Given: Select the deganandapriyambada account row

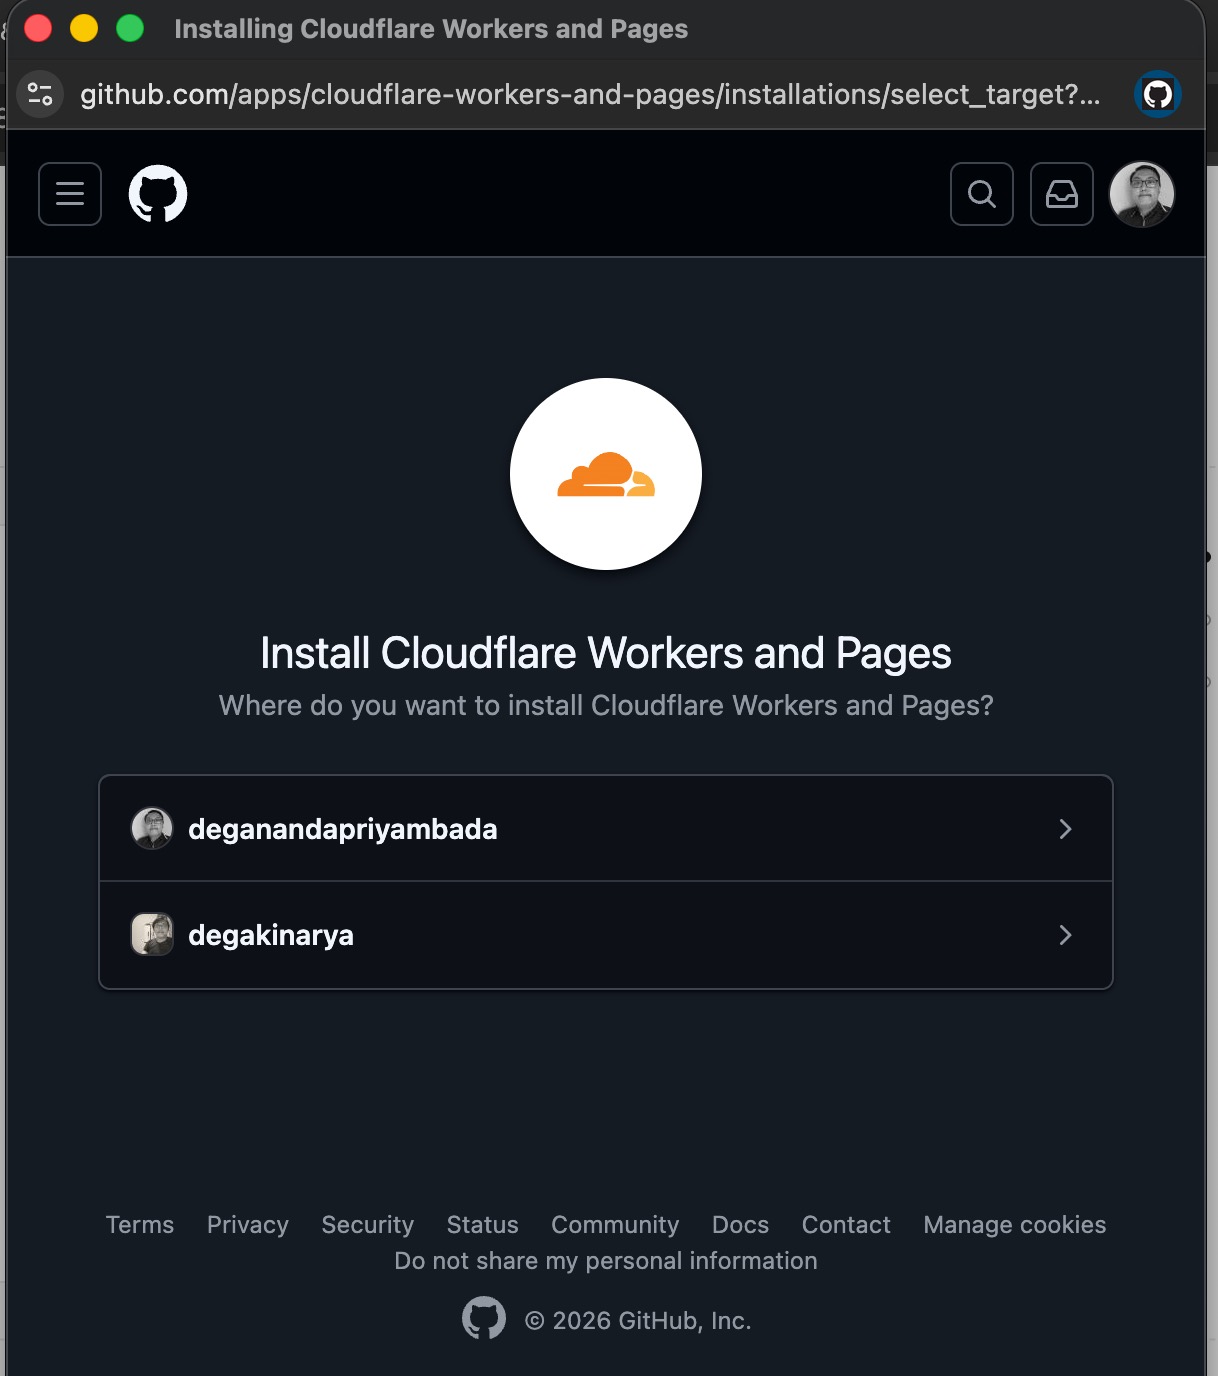Looking at the screenshot, I should tap(606, 829).
